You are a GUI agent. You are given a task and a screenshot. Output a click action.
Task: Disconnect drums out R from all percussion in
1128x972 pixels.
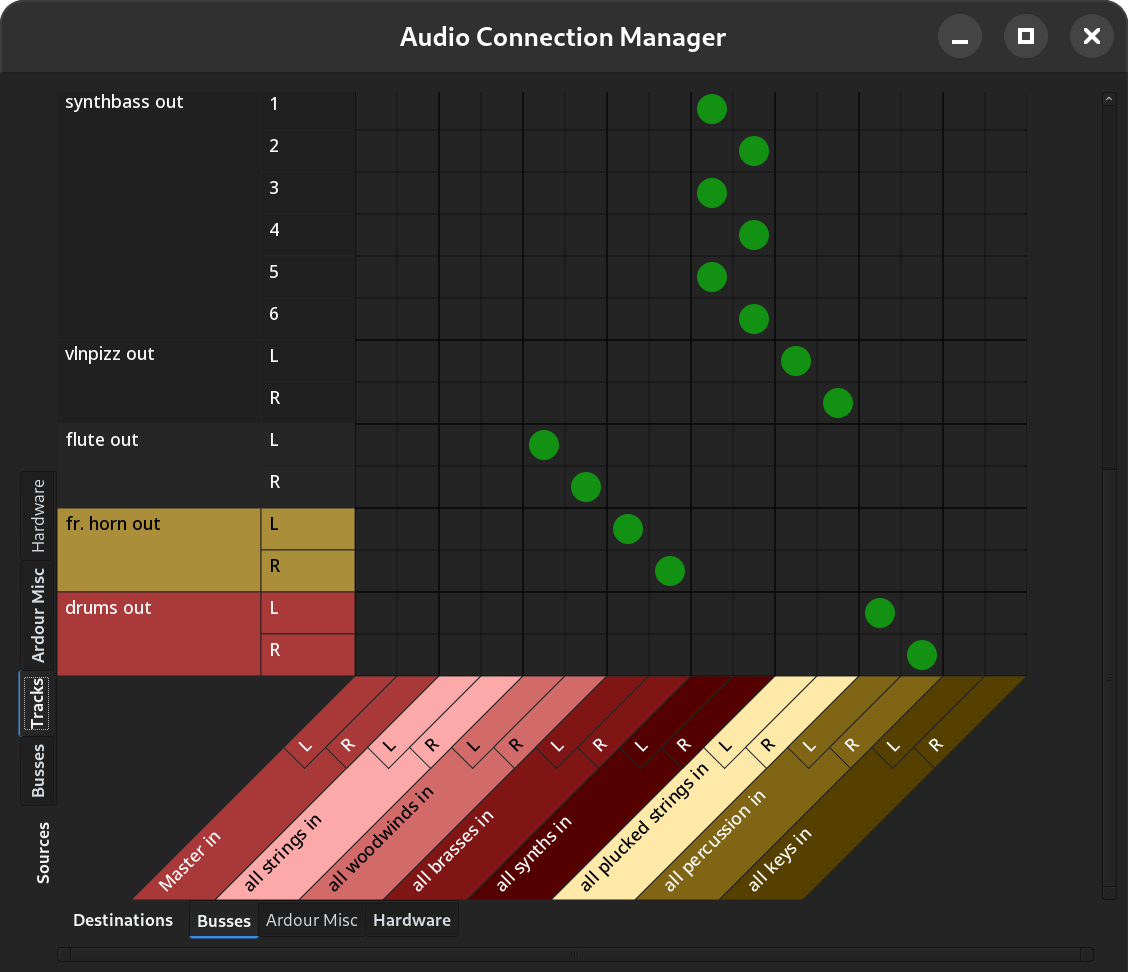[921, 655]
